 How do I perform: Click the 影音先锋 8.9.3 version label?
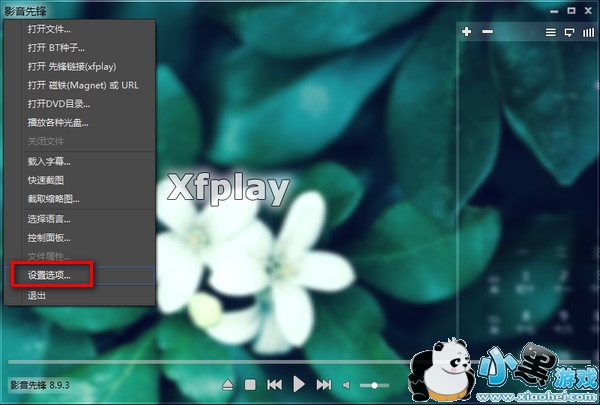tap(40, 385)
